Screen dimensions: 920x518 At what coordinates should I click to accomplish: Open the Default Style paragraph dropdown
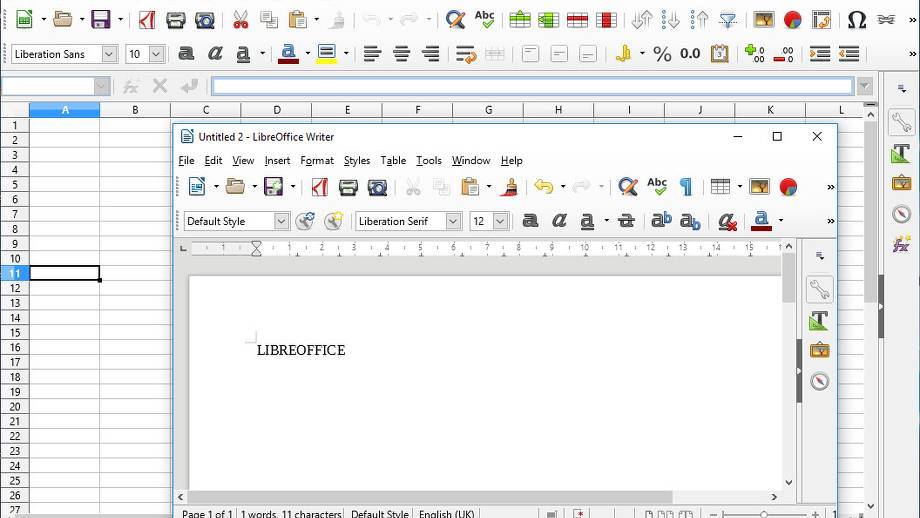[x=281, y=221]
